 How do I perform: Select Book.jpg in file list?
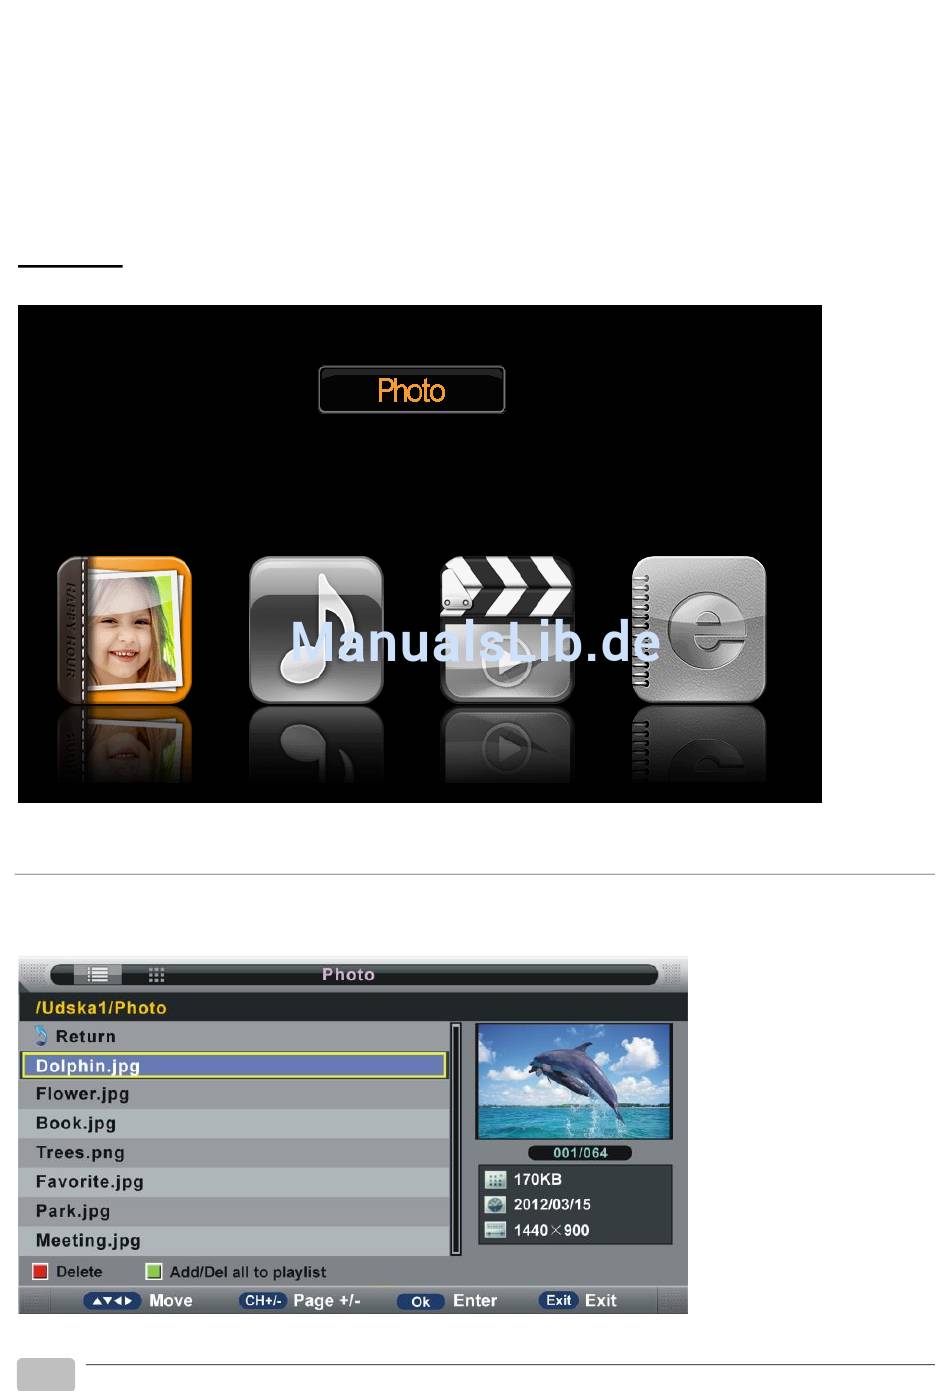pos(233,1123)
